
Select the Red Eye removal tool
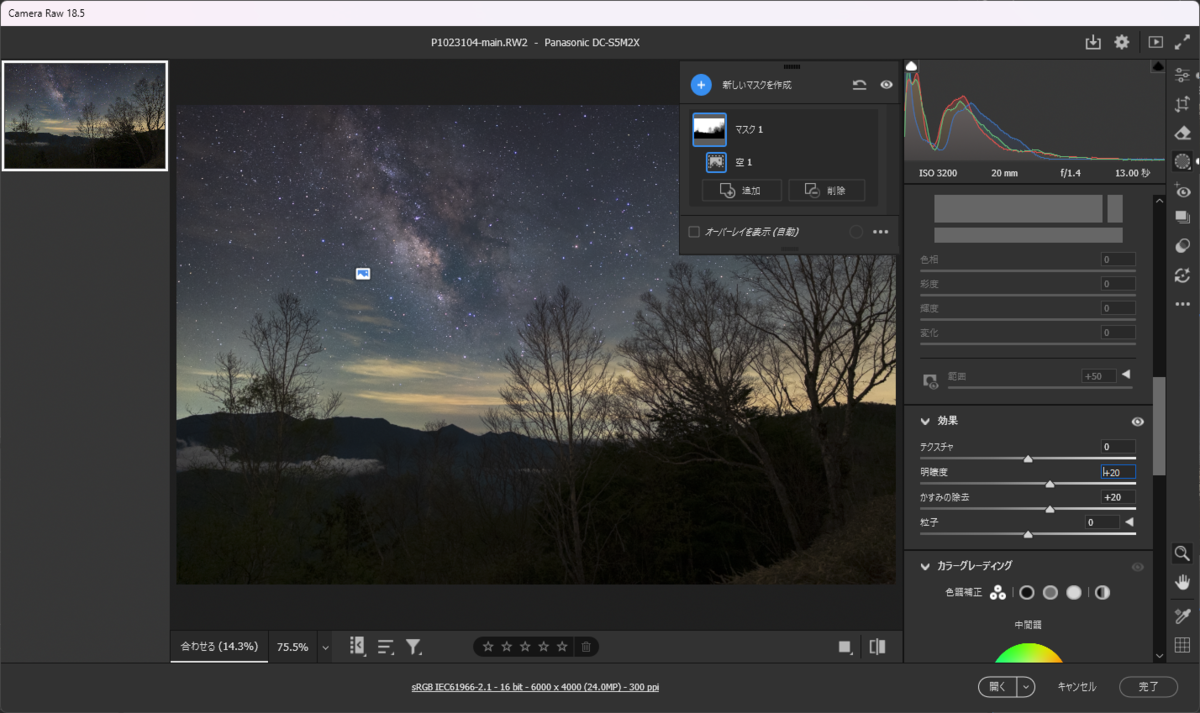pos(1182,191)
